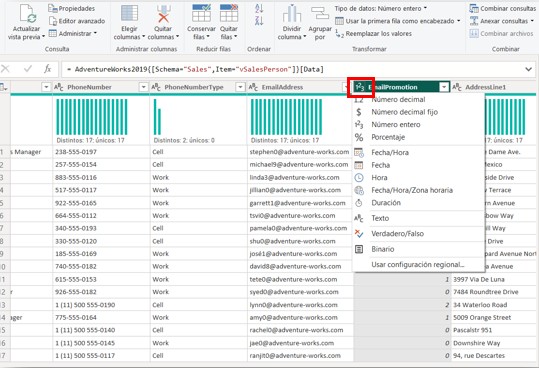Open the Editor avanzado

(77, 21)
